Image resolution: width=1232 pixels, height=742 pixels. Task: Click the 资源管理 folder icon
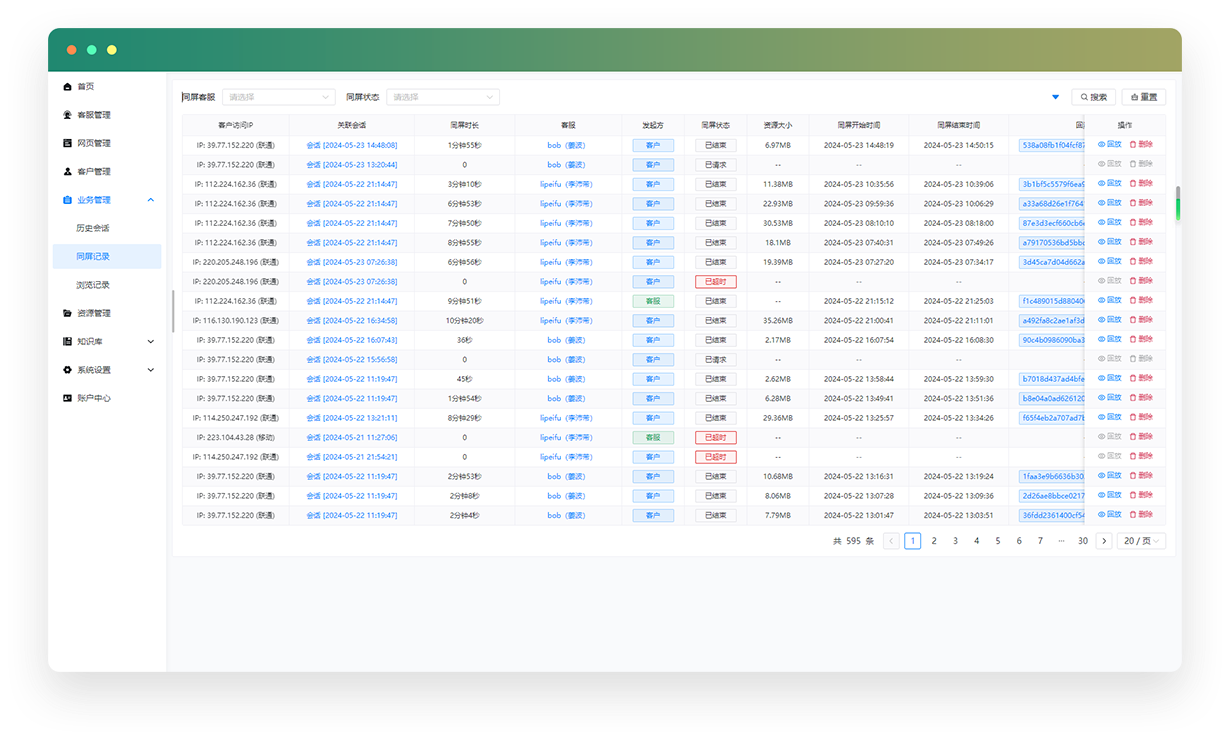pyautogui.click(x=67, y=313)
